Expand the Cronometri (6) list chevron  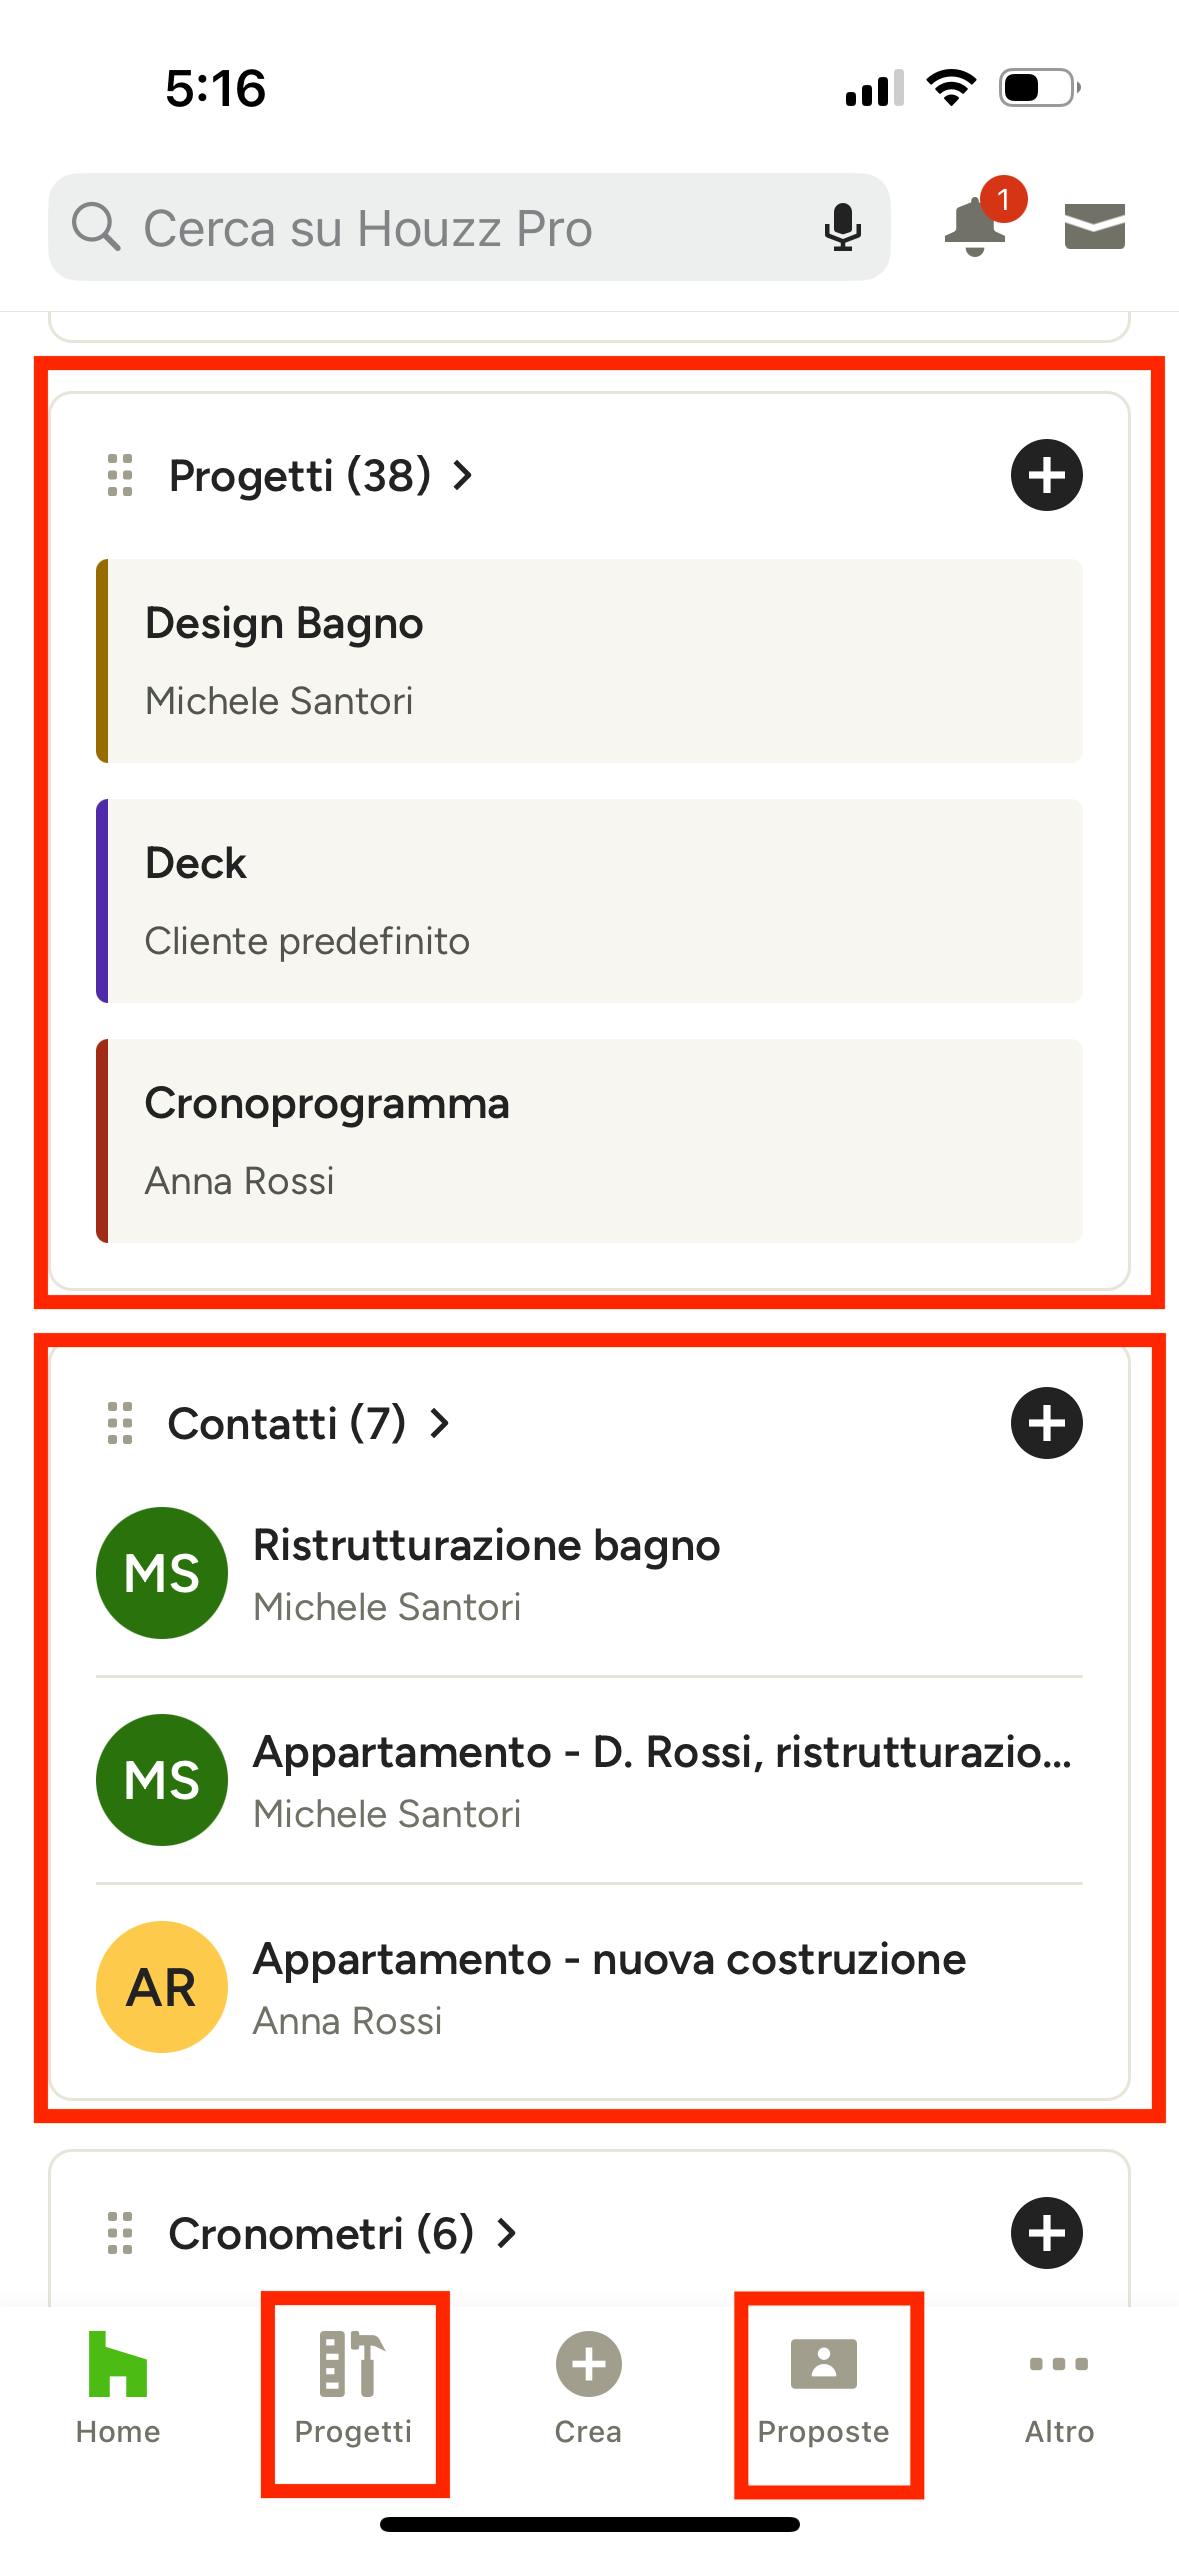point(506,2233)
